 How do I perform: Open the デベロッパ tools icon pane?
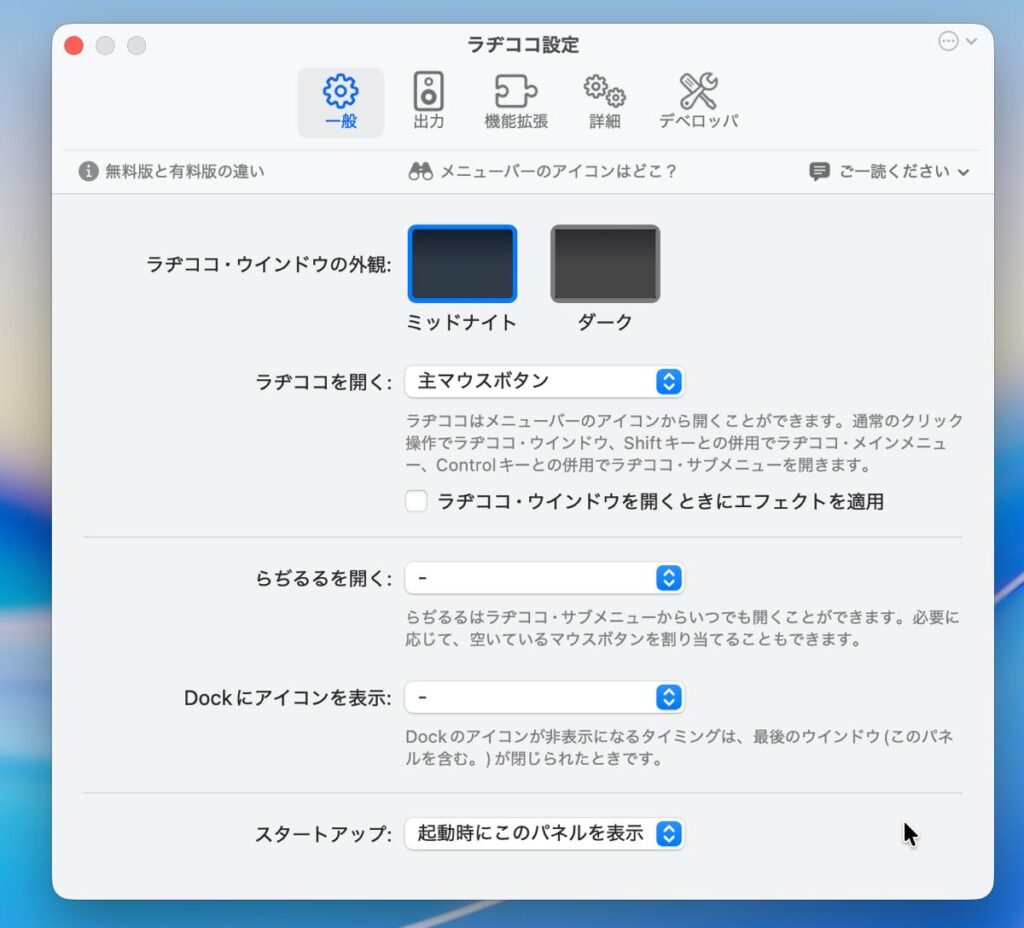pos(698,92)
